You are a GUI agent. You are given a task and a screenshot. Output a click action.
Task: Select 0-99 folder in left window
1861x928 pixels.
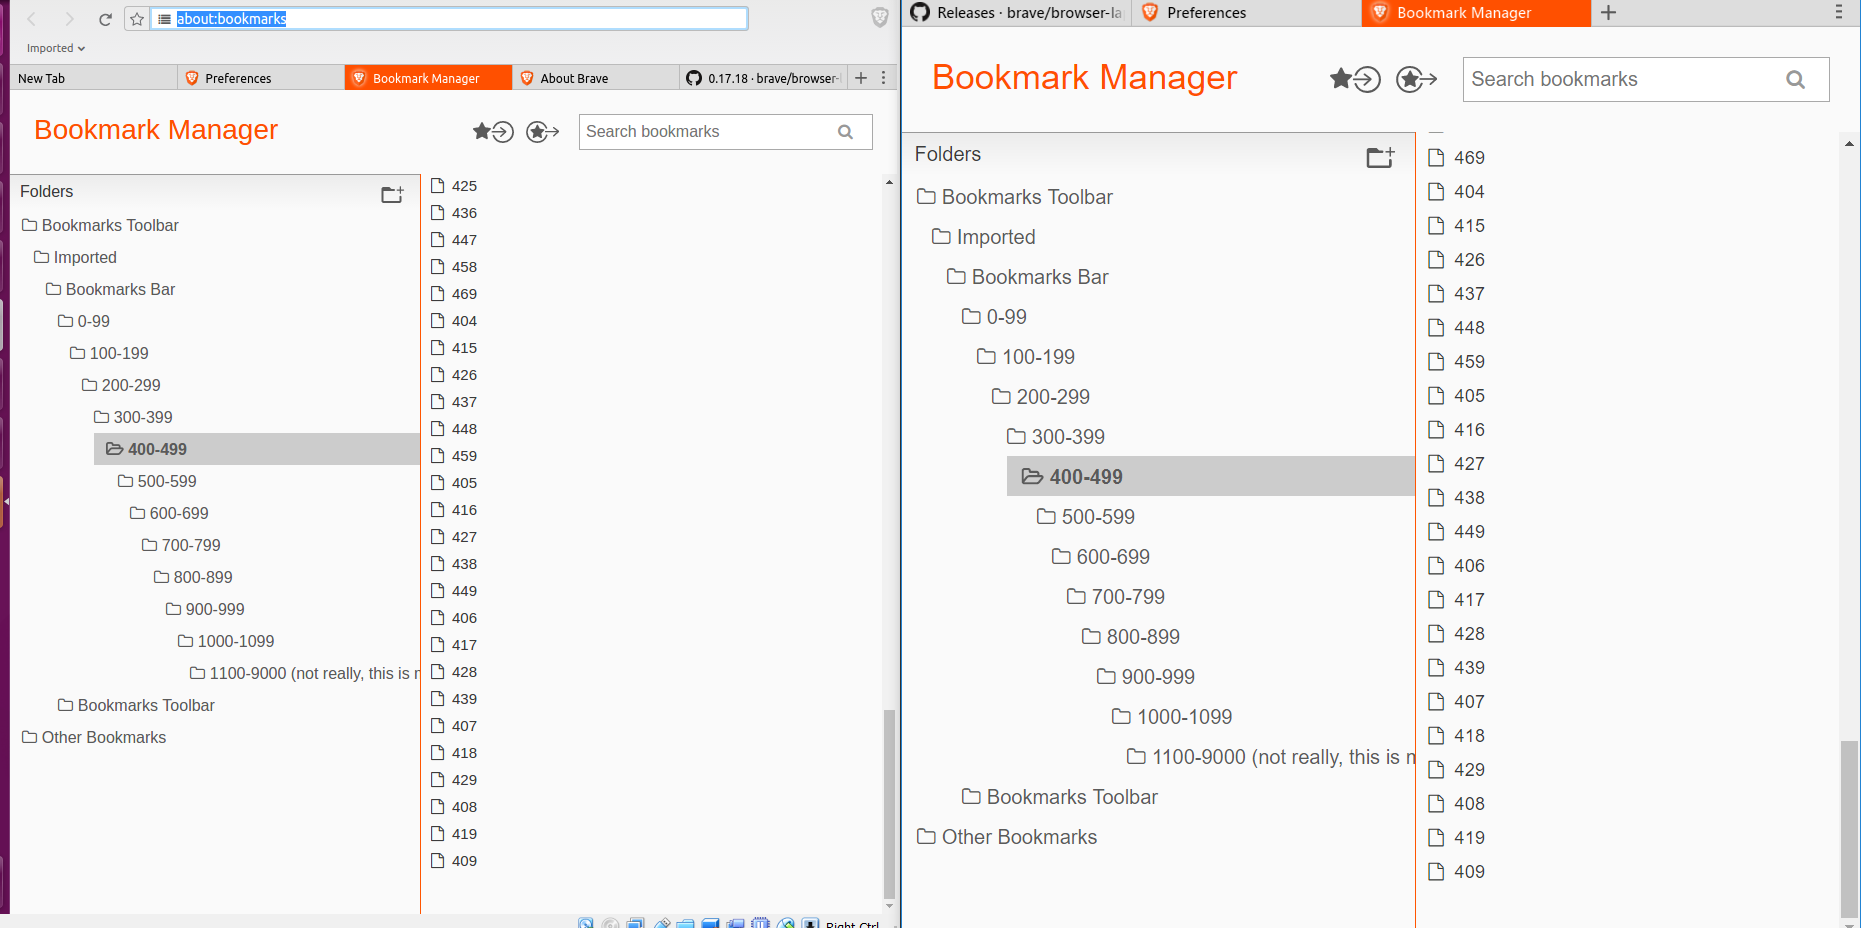(84, 321)
